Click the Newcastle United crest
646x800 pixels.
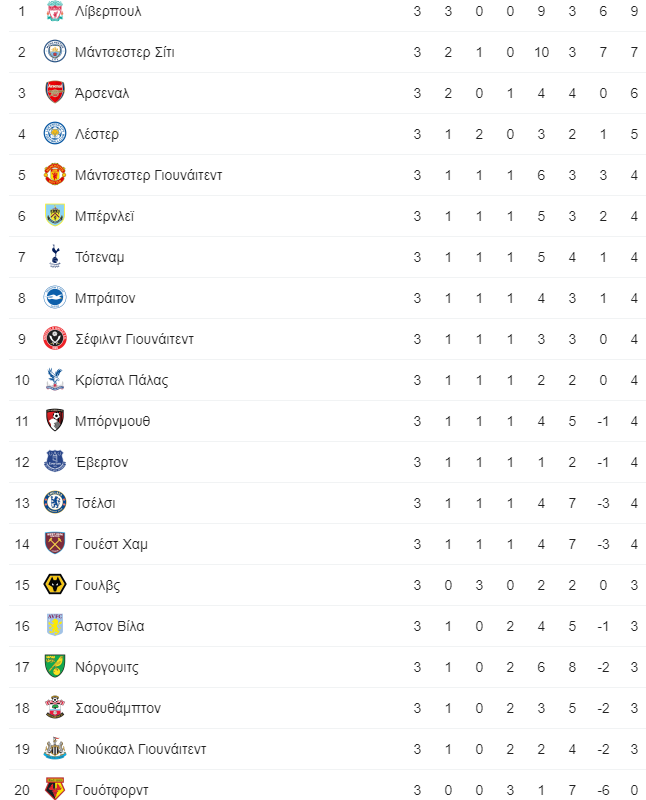pos(55,748)
